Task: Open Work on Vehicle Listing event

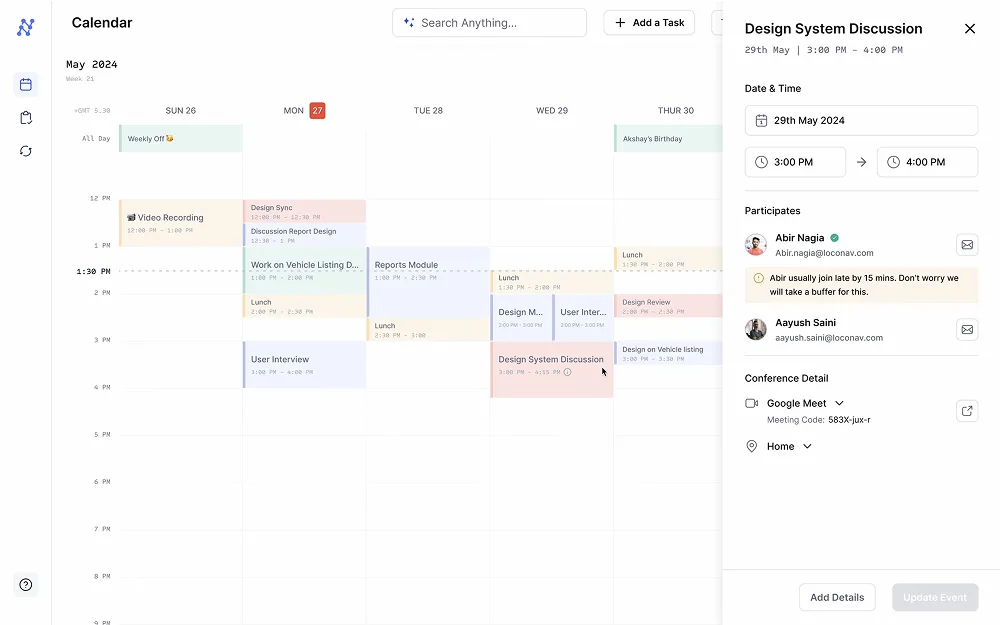Action: 304,270
